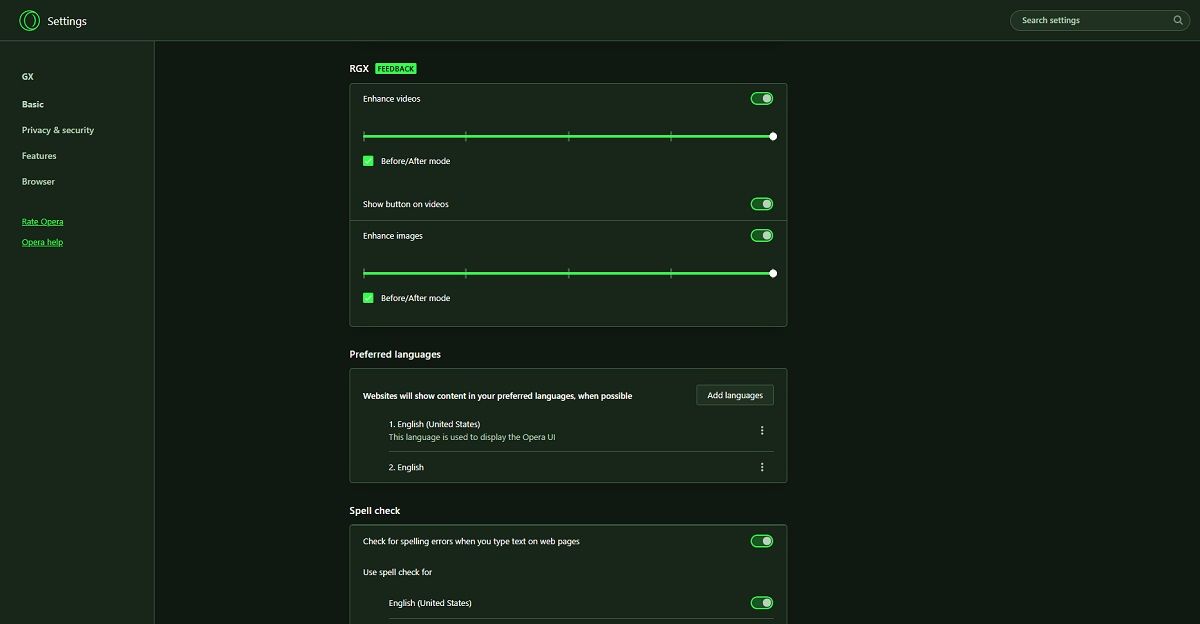Toggle Show button on videos

(x=761, y=203)
